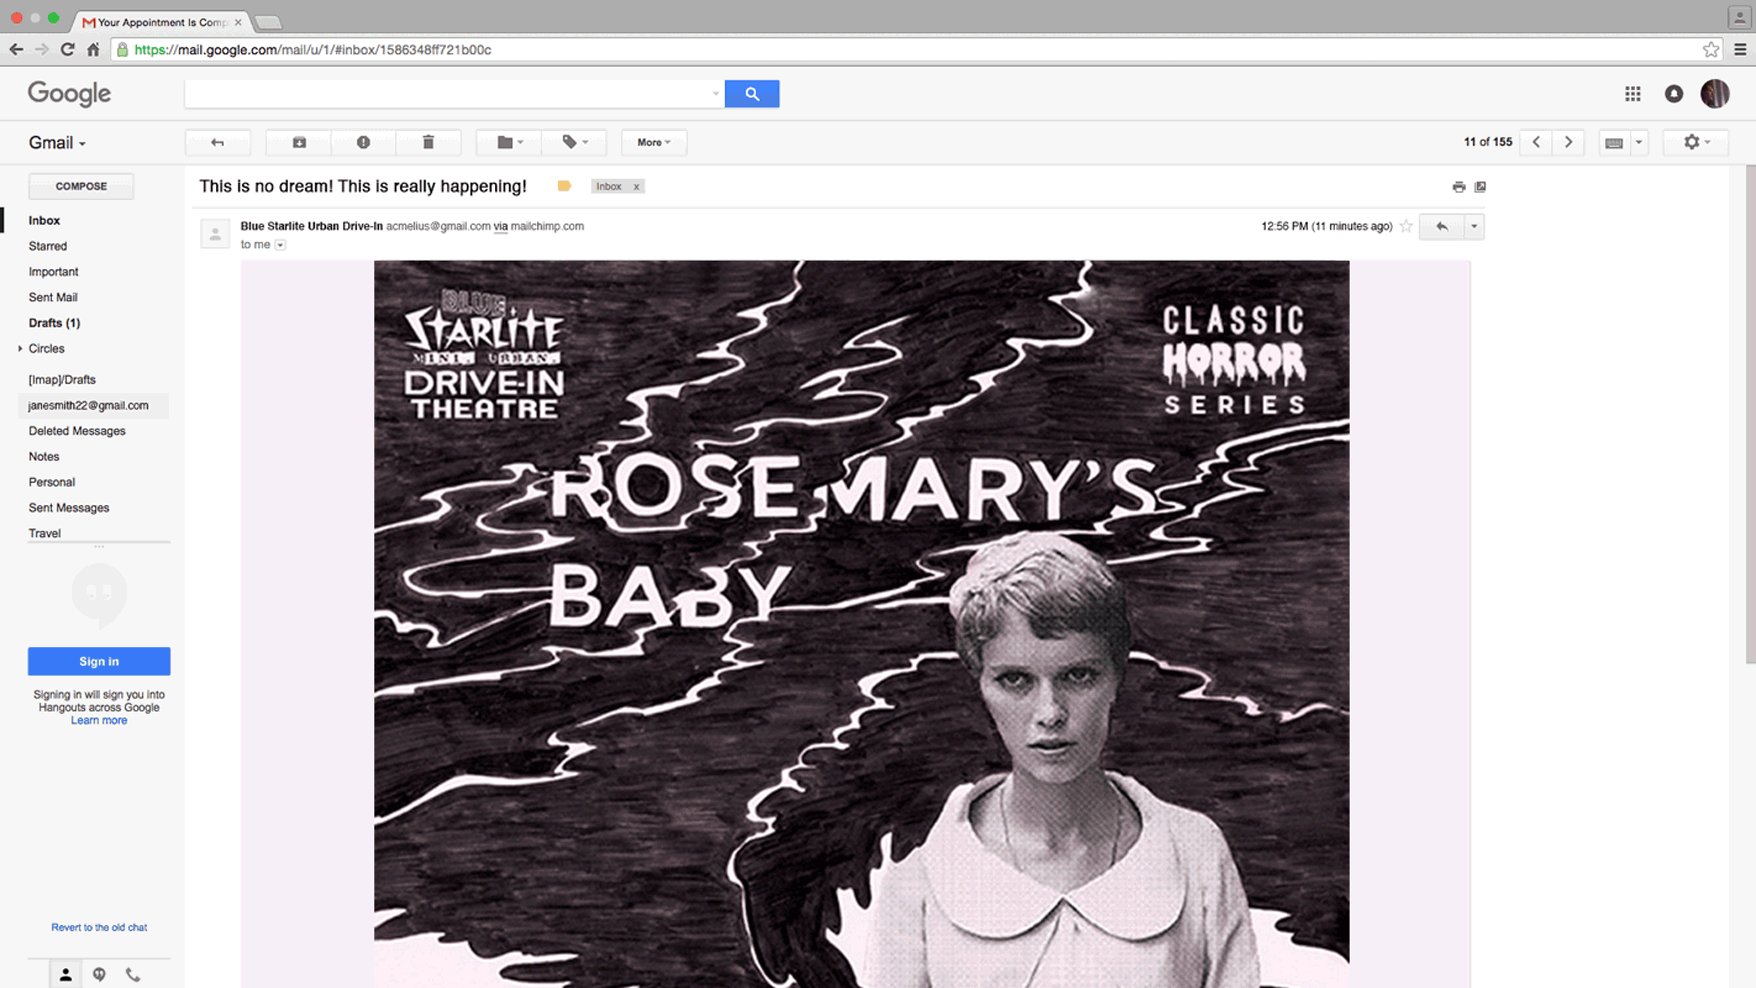Follow the Learn more link
The height and width of the screenshot is (988, 1756).
99,720
